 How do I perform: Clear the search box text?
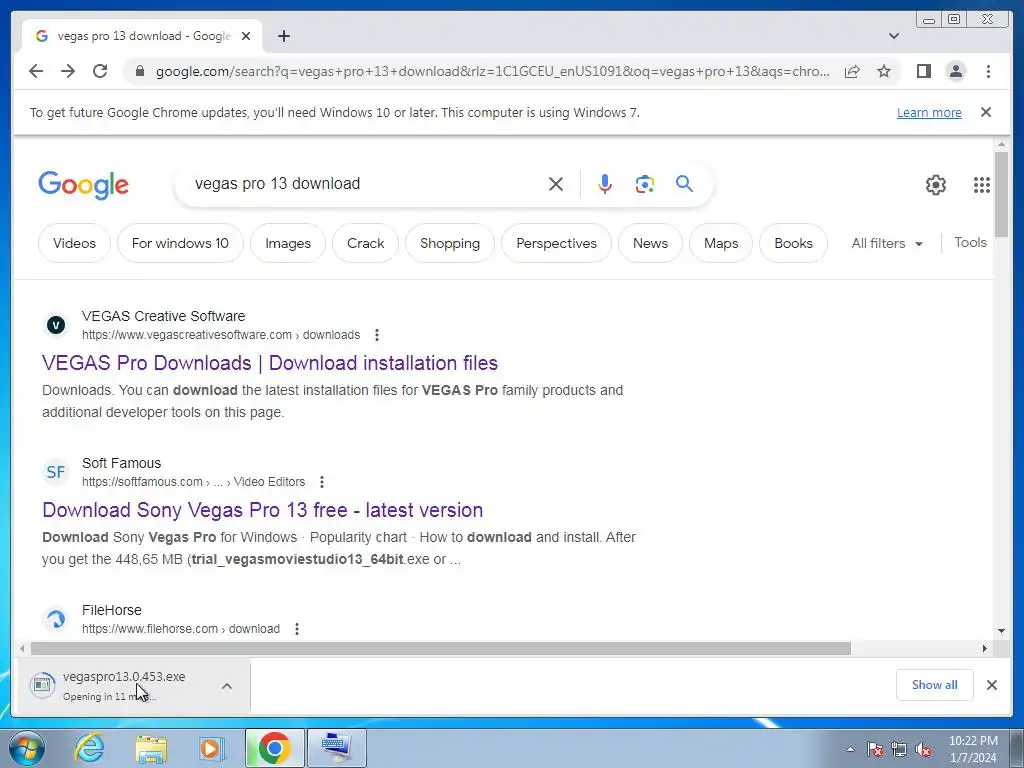pos(556,184)
